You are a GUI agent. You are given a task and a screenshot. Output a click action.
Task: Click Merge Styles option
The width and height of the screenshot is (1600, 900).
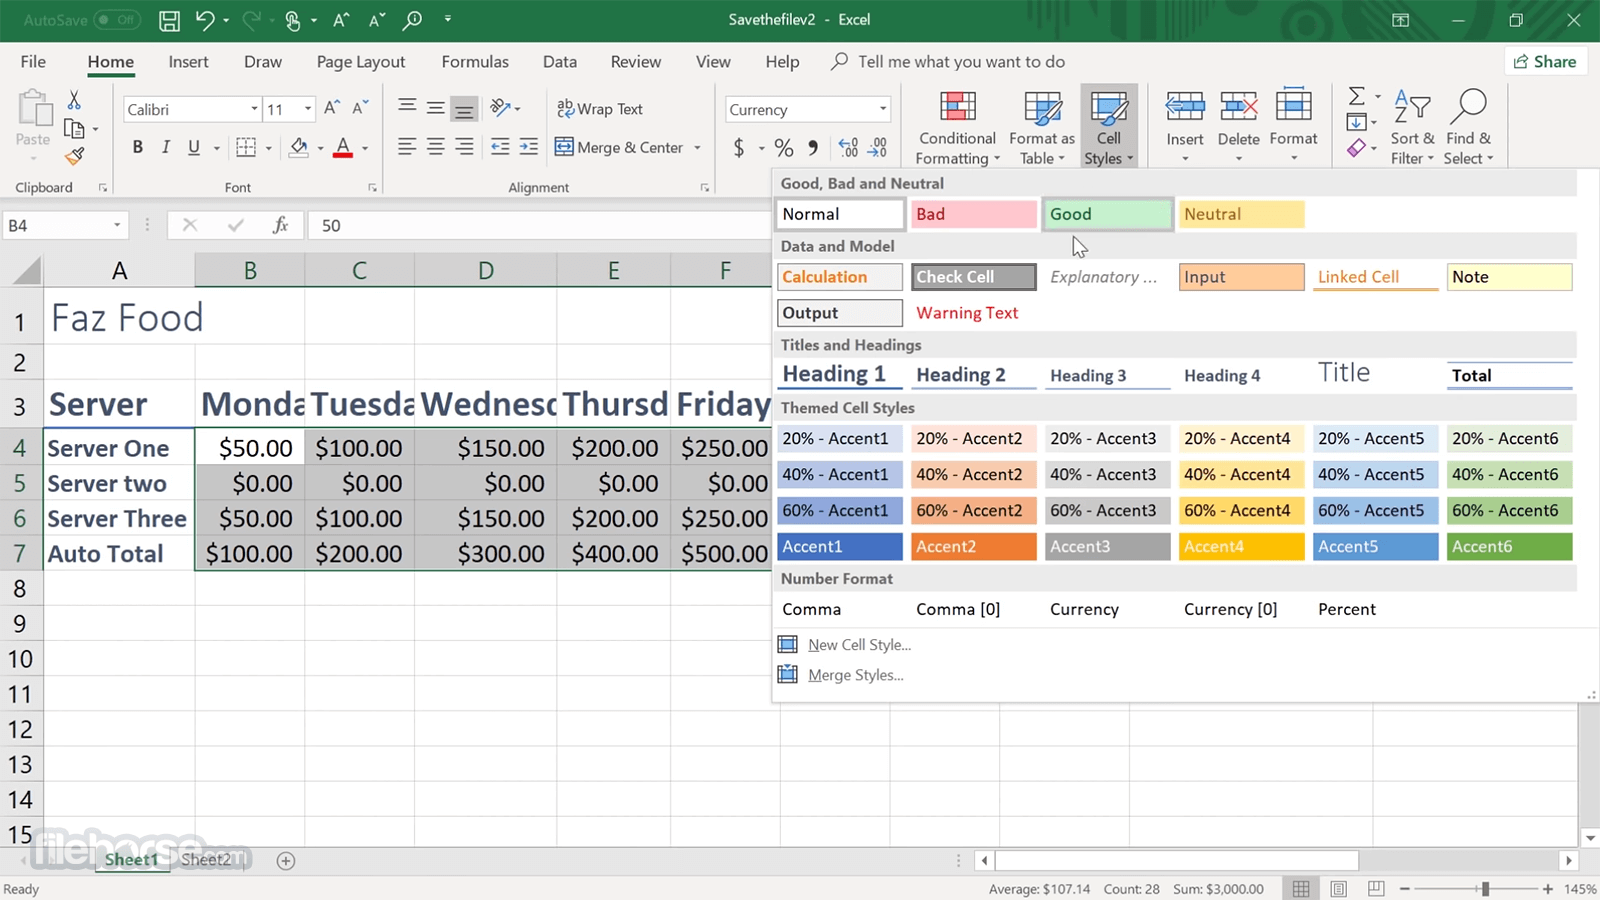click(855, 675)
